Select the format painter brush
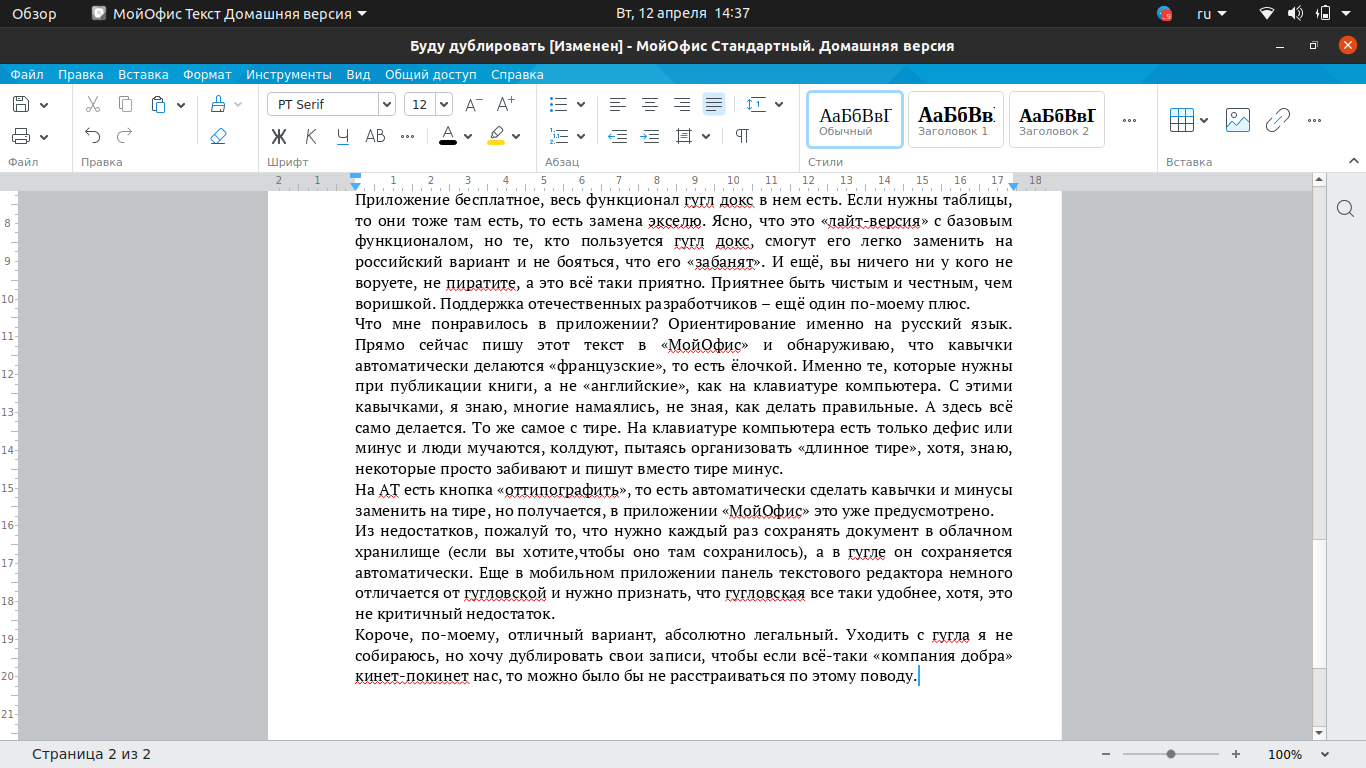Image resolution: width=1366 pixels, height=768 pixels. point(218,104)
